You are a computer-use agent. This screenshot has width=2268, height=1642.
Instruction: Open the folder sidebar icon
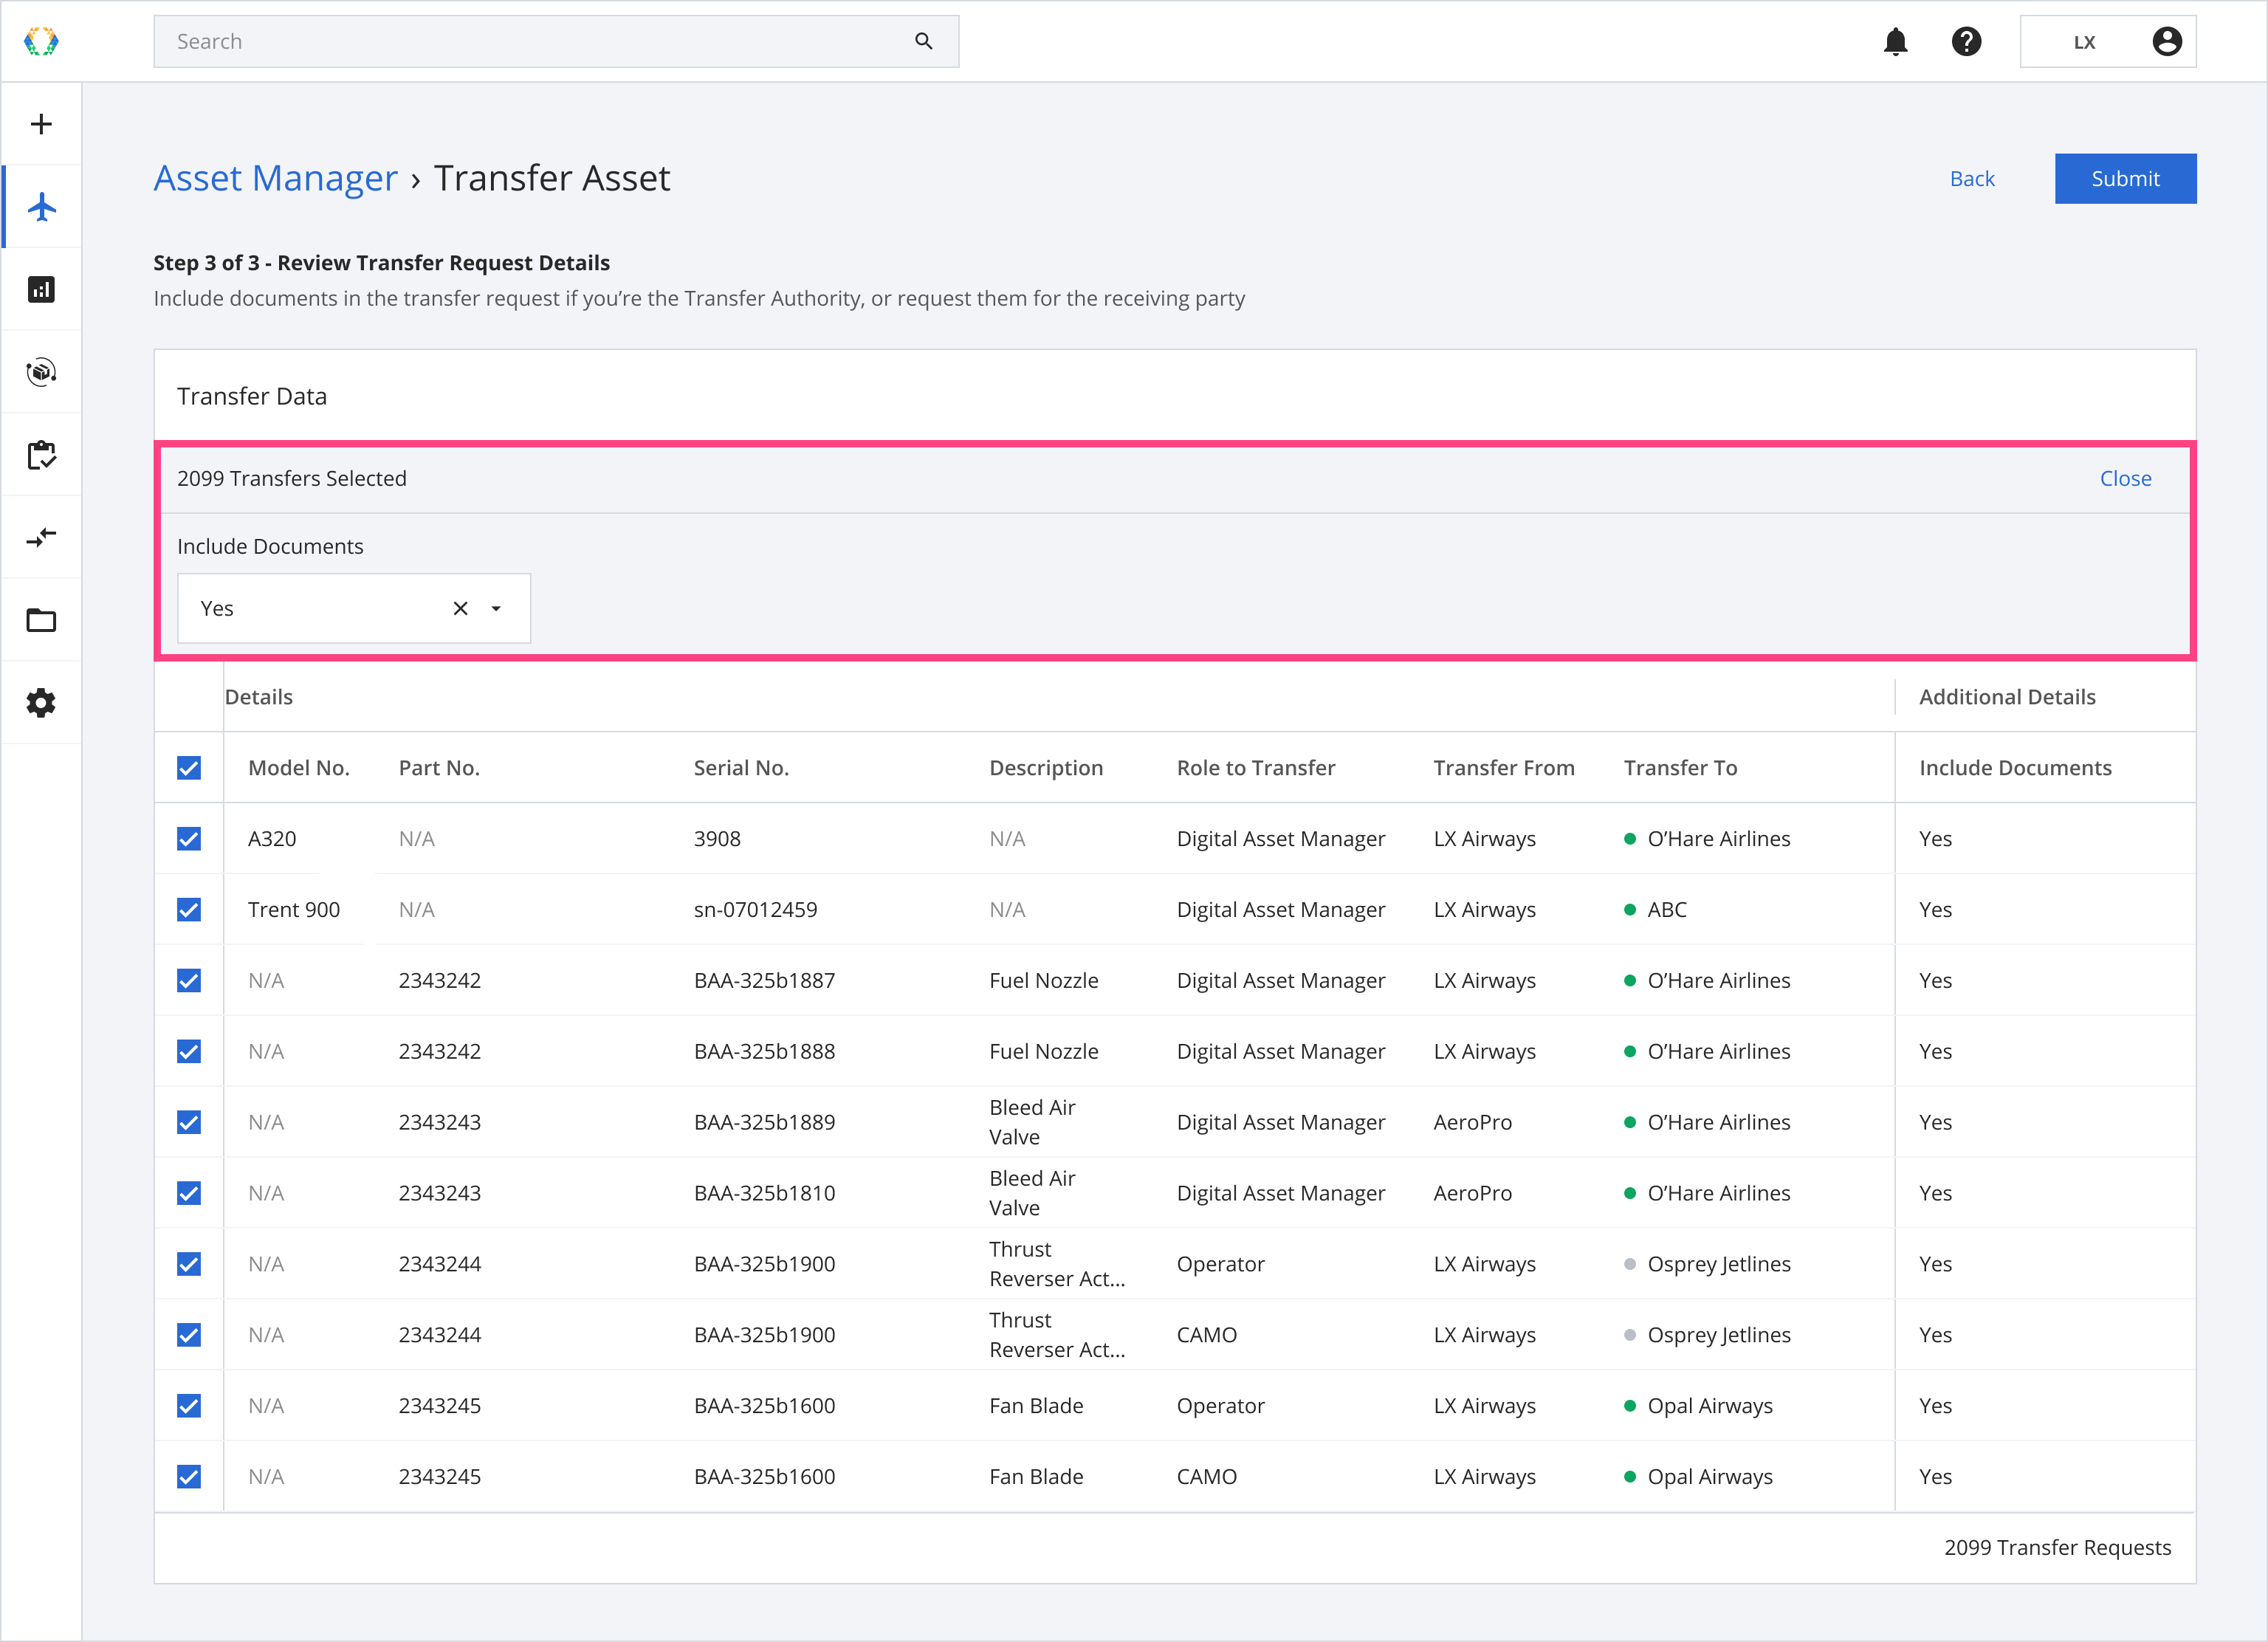pyautogui.click(x=41, y=620)
